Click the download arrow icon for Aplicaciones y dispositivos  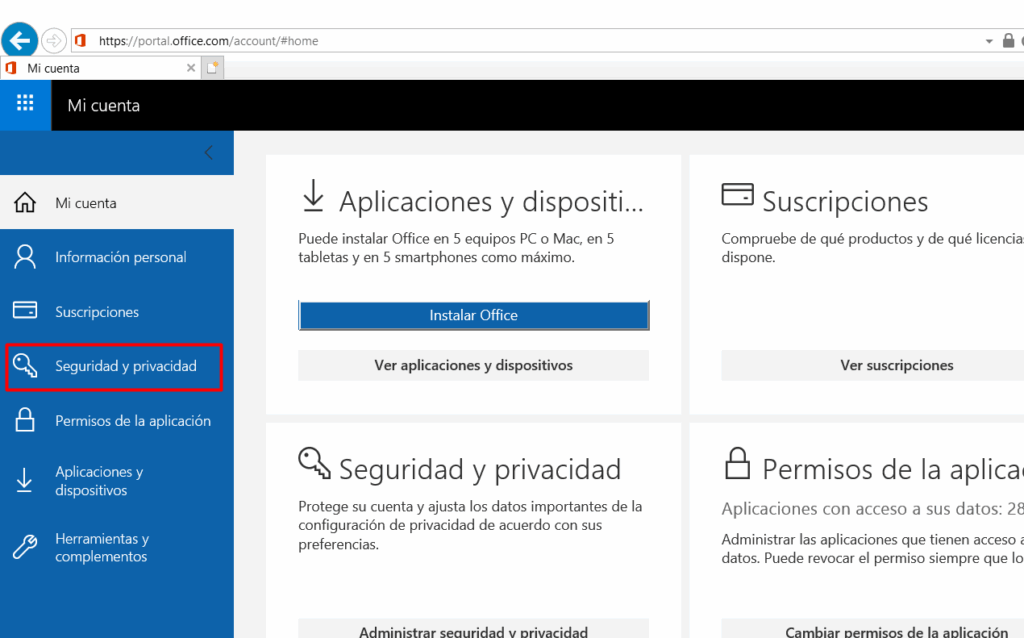[26, 481]
